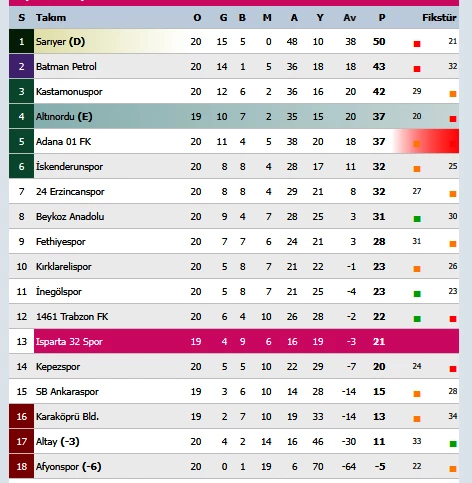The width and height of the screenshot is (472, 483).
Task: Open fixture week 29 in Kastamonuspor row
Action: 417,91
